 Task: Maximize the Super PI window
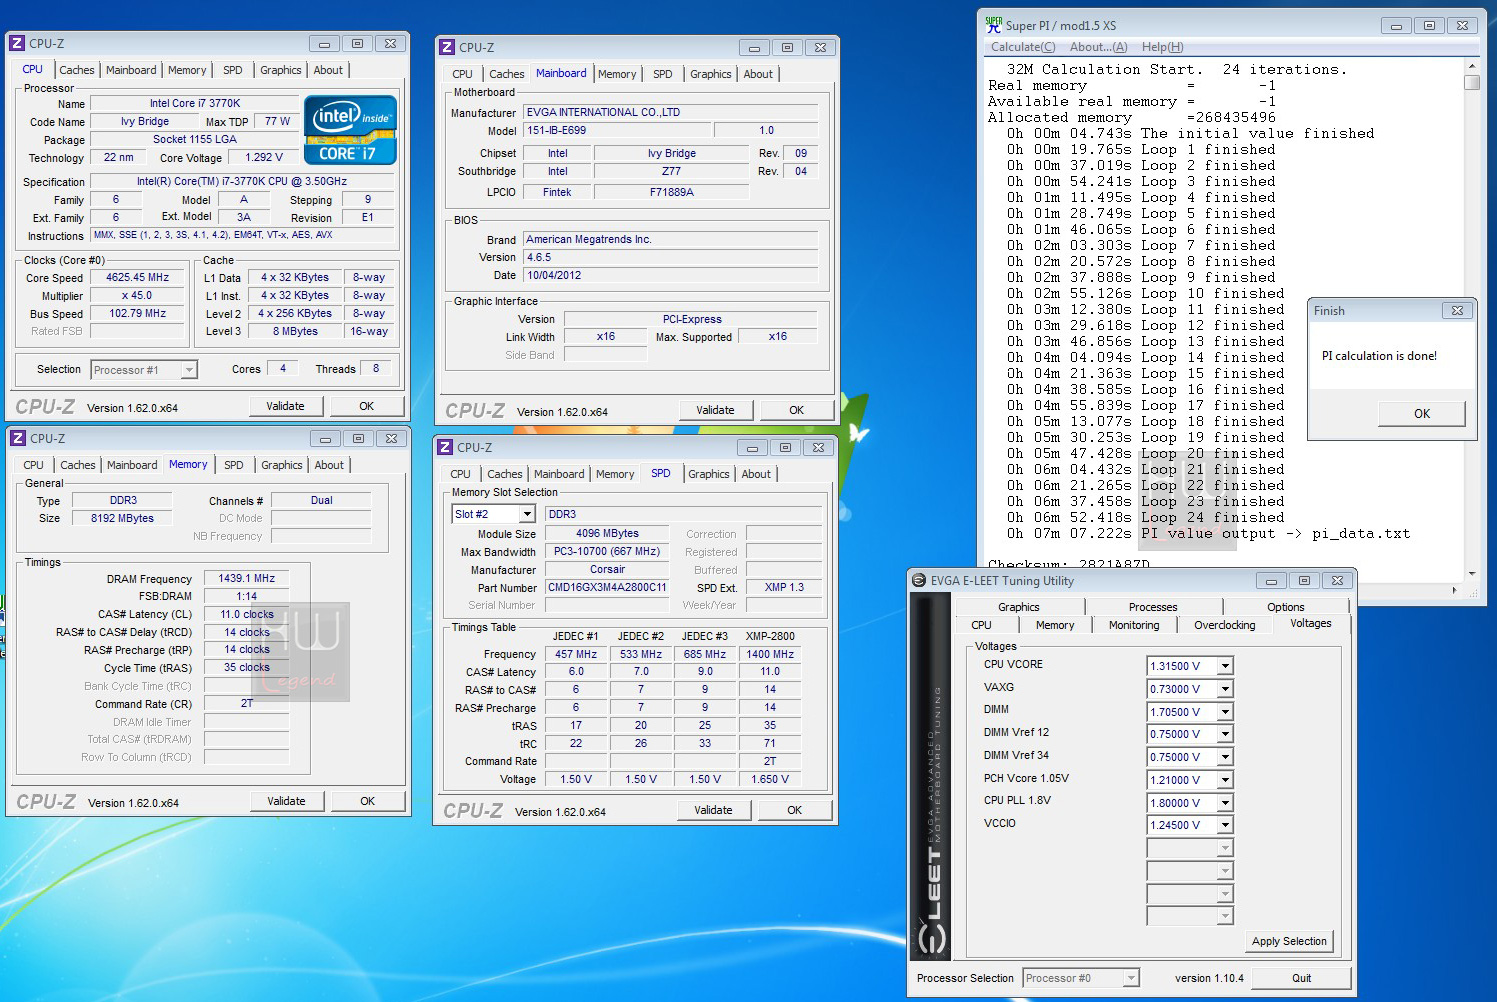point(1429,26)
